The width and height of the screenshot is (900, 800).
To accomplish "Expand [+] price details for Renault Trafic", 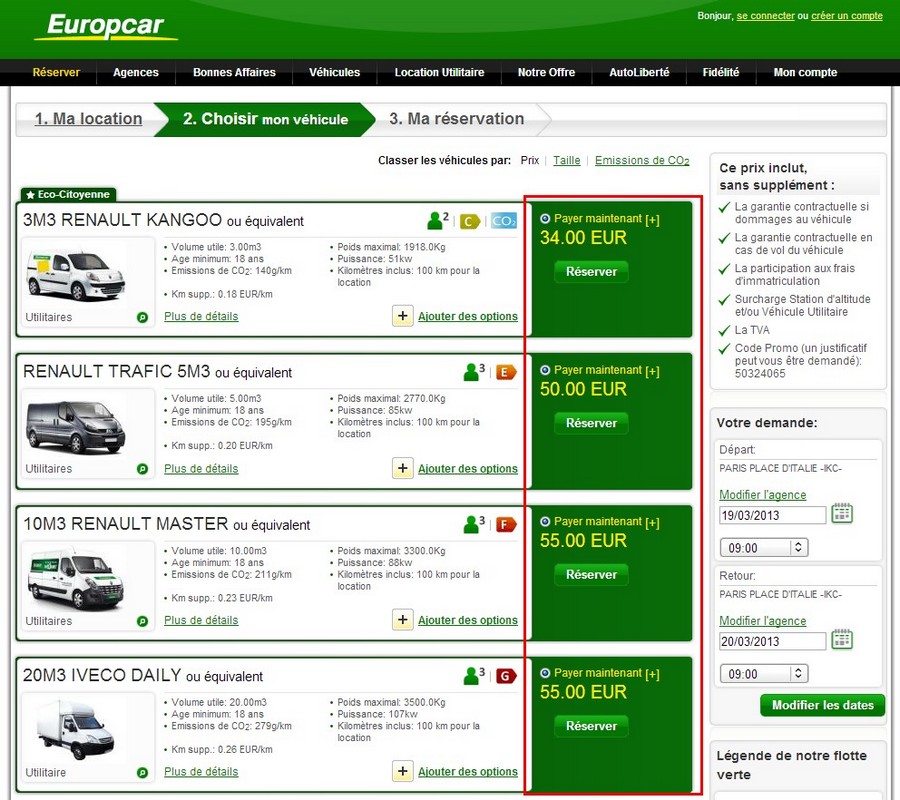I will click(x=653, y=371).
